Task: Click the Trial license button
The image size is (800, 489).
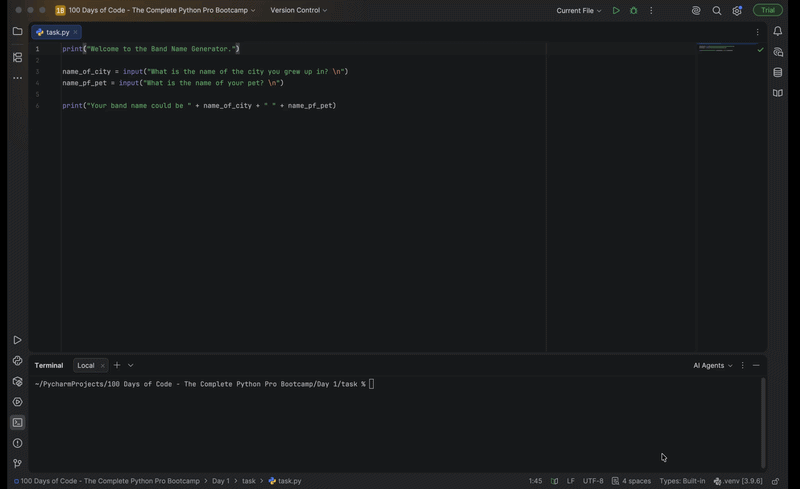Action: (x=768, y=10)
